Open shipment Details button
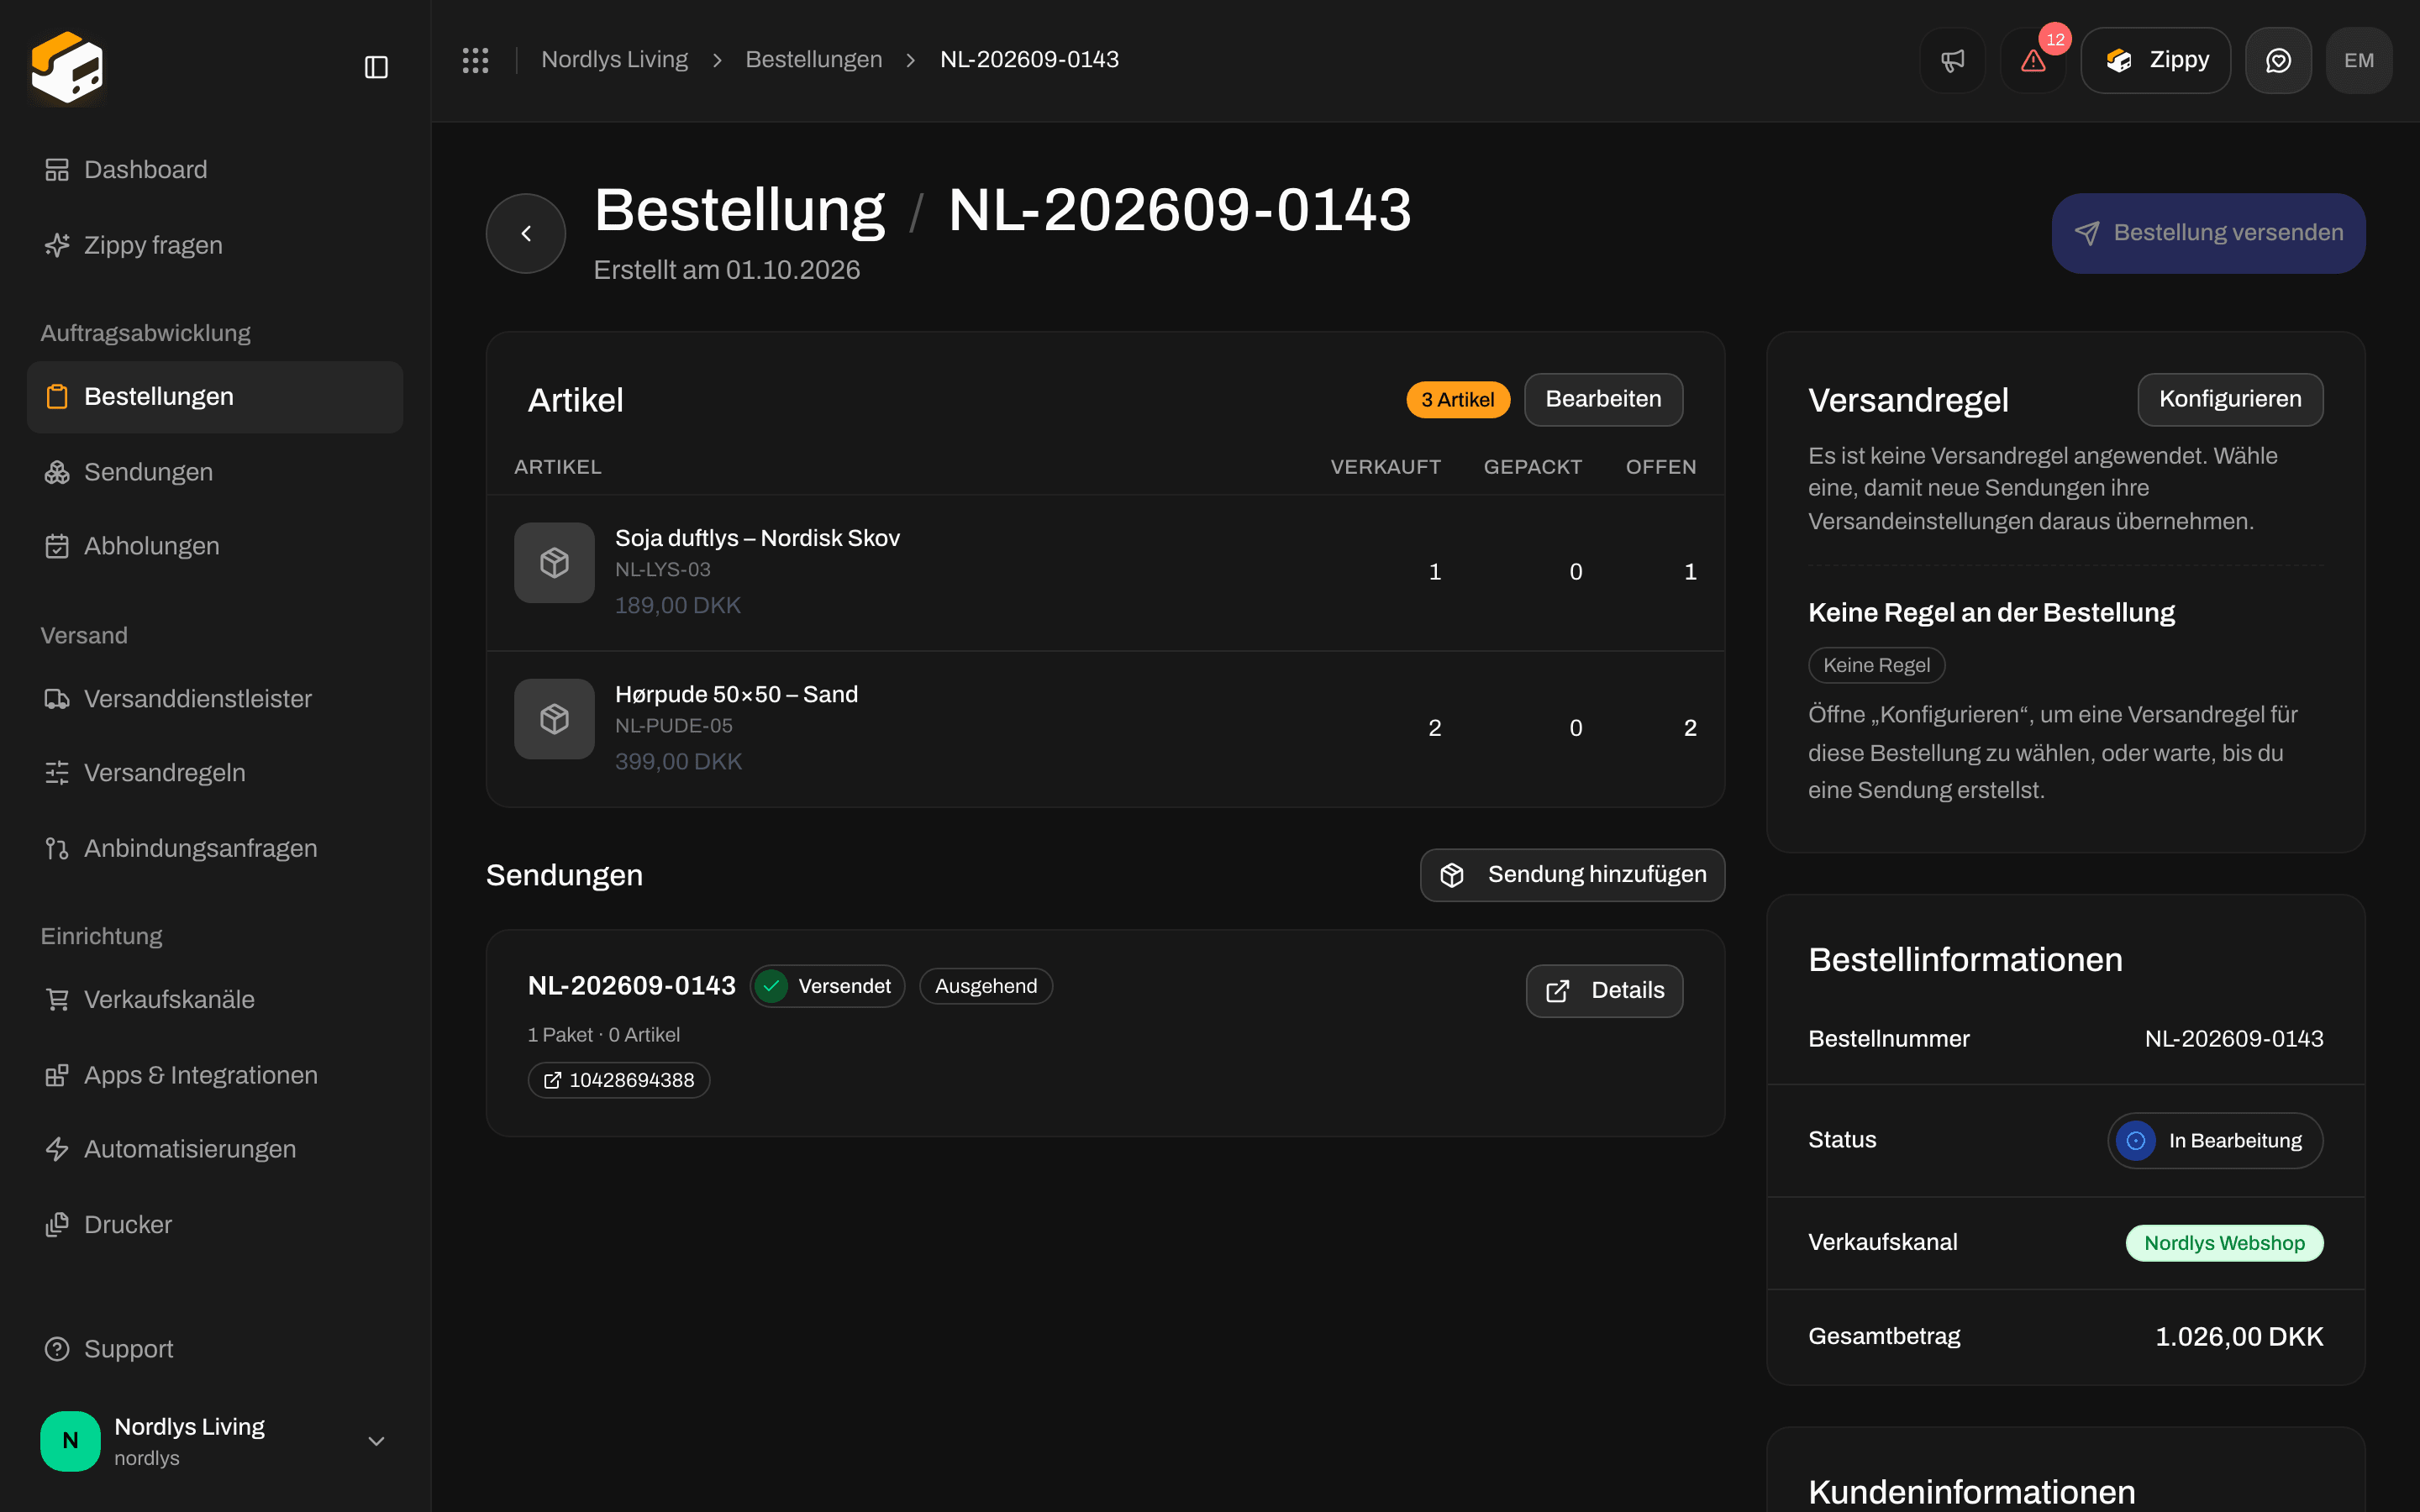The width and height of the screenshot is (2420, 1512). coord(1604,990)
